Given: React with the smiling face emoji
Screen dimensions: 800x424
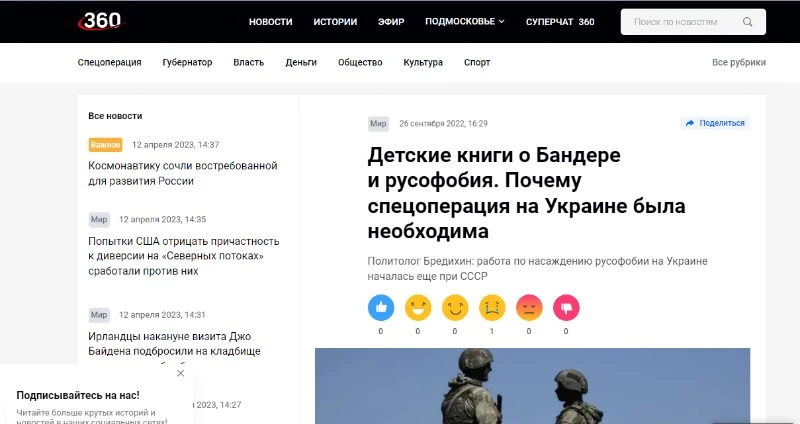Looking at the screenshot, I should pyautogui.click(x=455, y=308).
